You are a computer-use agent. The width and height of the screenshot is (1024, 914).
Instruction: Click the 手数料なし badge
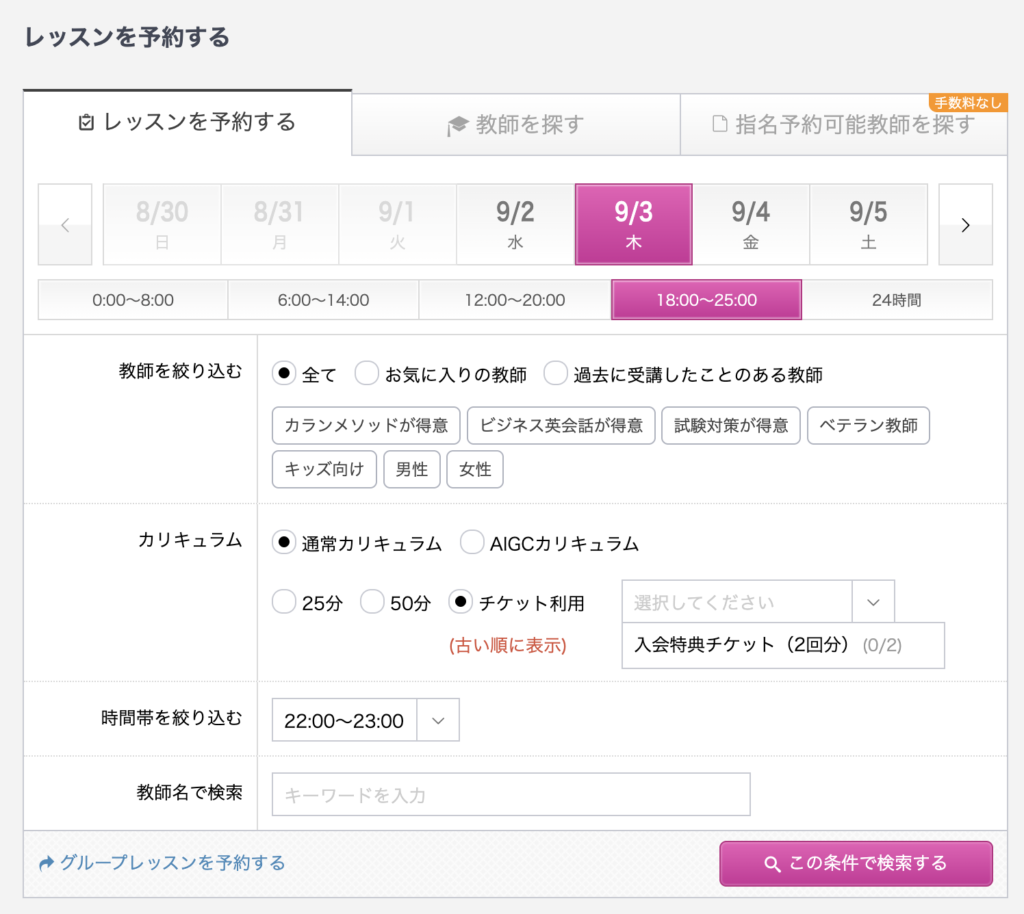968,102
